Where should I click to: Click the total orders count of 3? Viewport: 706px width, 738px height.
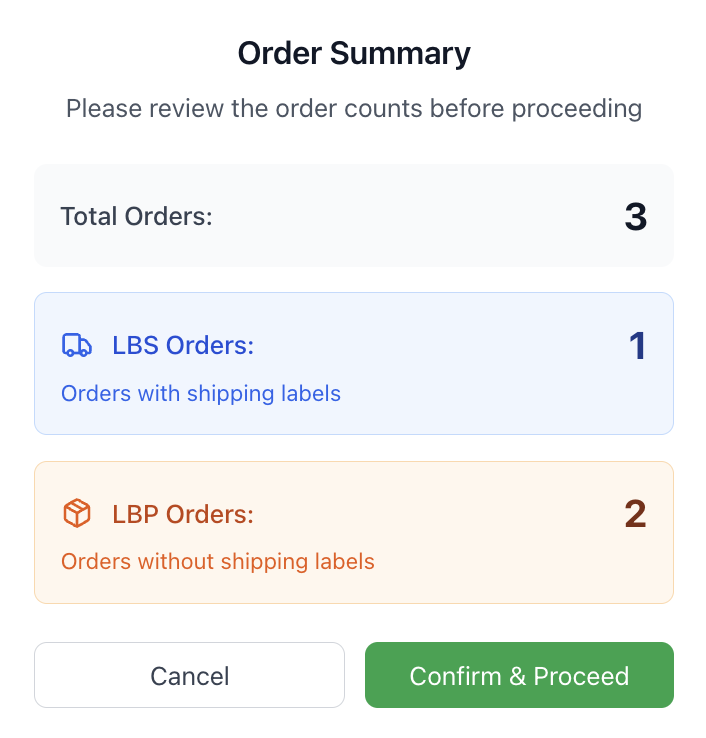pyautogui.click(x=635, y=216)
